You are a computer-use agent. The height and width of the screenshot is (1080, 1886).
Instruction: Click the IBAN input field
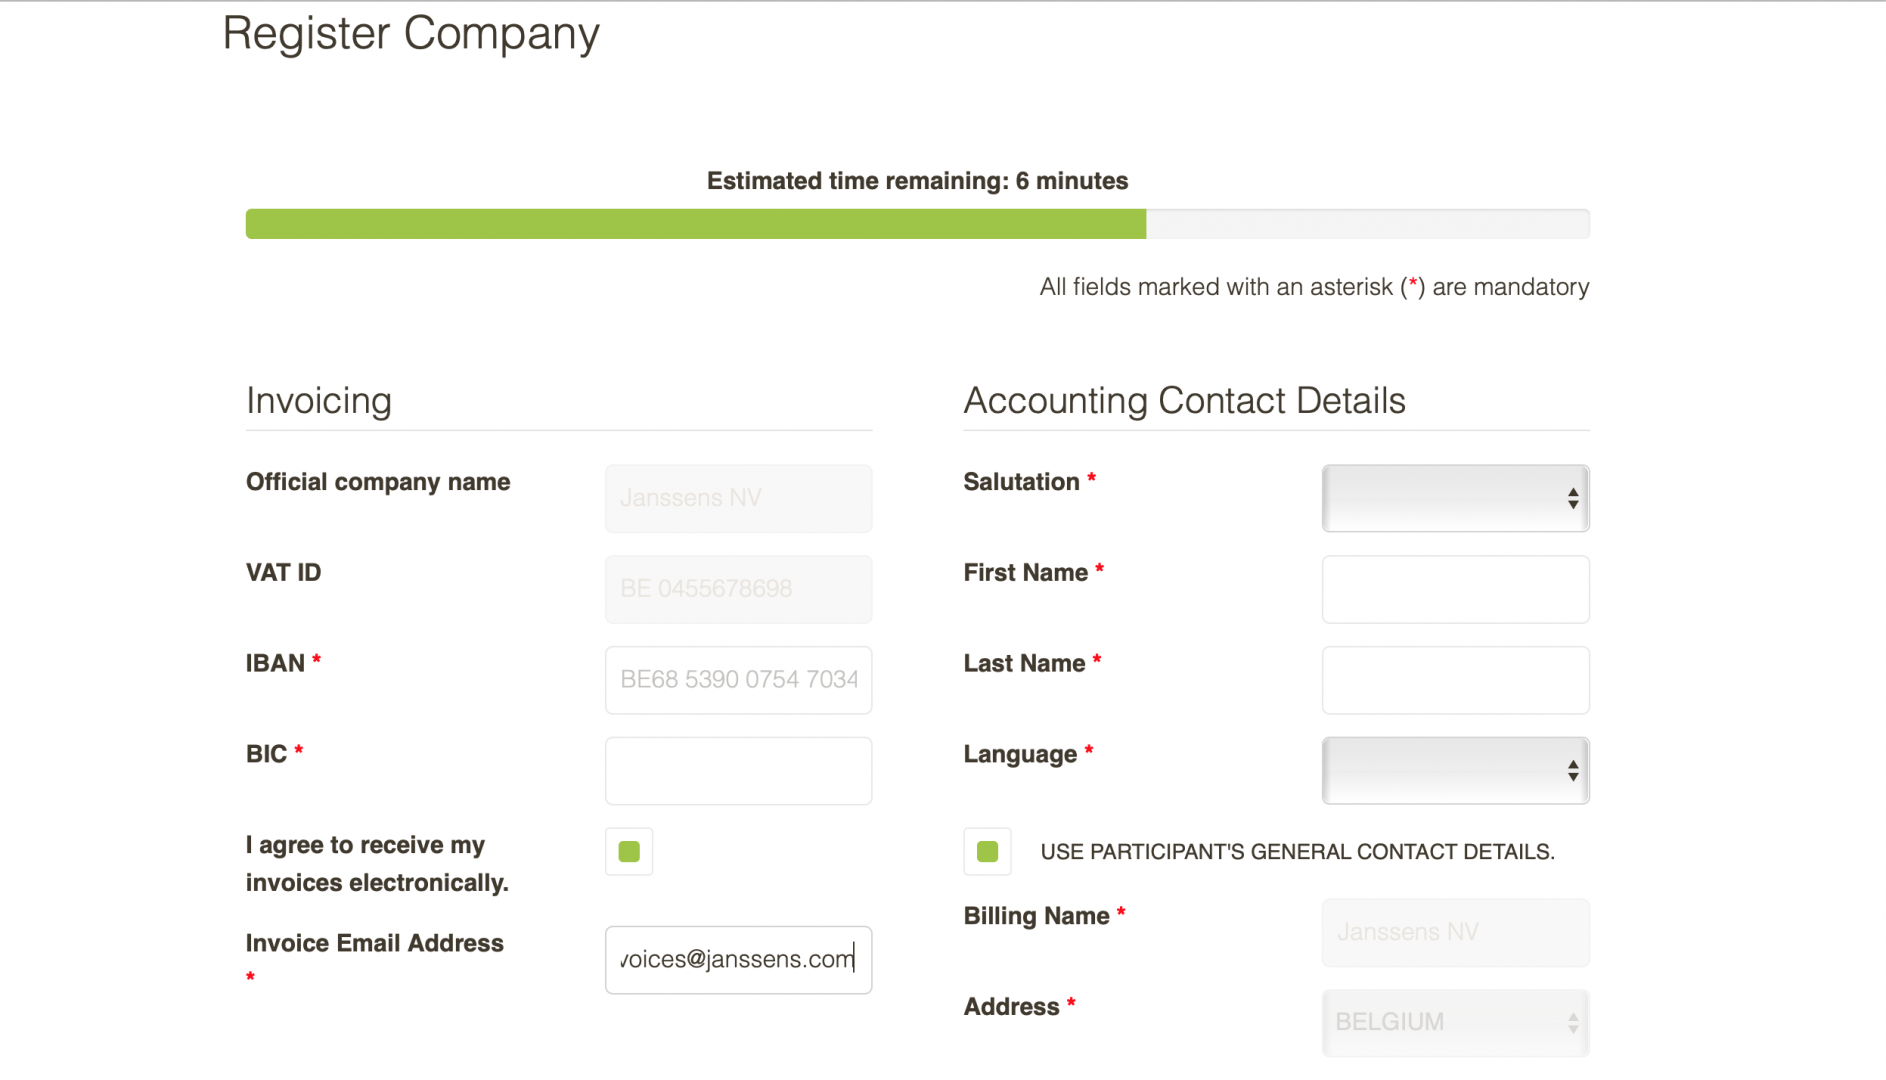click(738, 680)
